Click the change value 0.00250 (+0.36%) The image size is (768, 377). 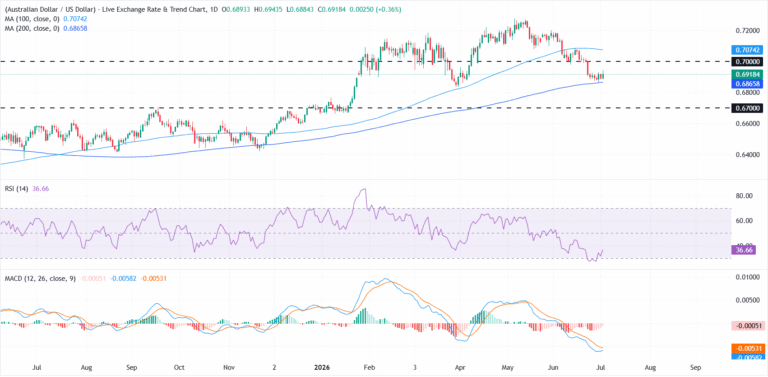375,10
